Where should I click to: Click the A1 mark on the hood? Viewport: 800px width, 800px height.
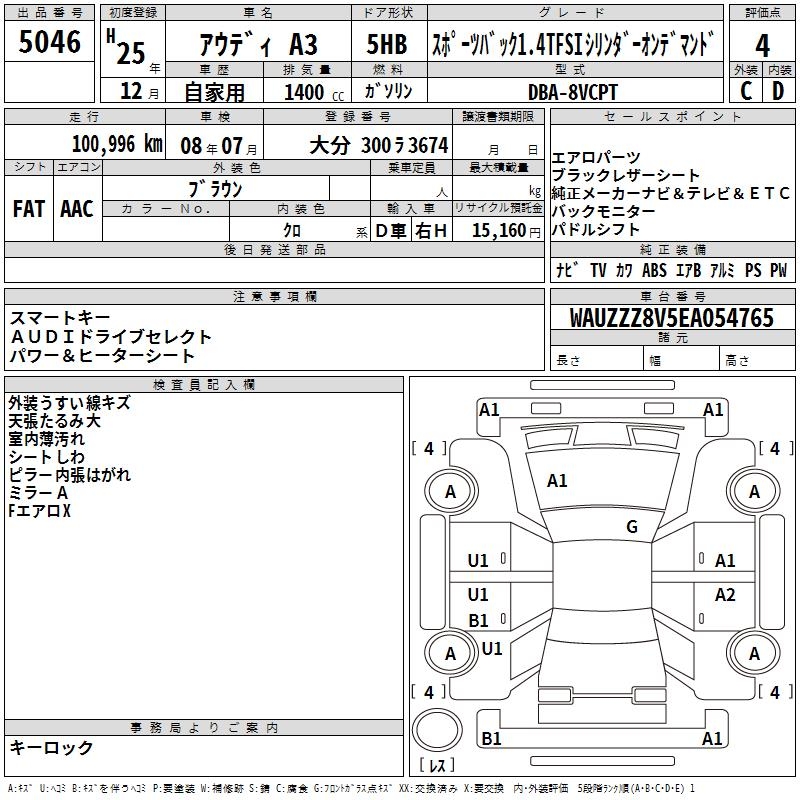tap(557, 481)
